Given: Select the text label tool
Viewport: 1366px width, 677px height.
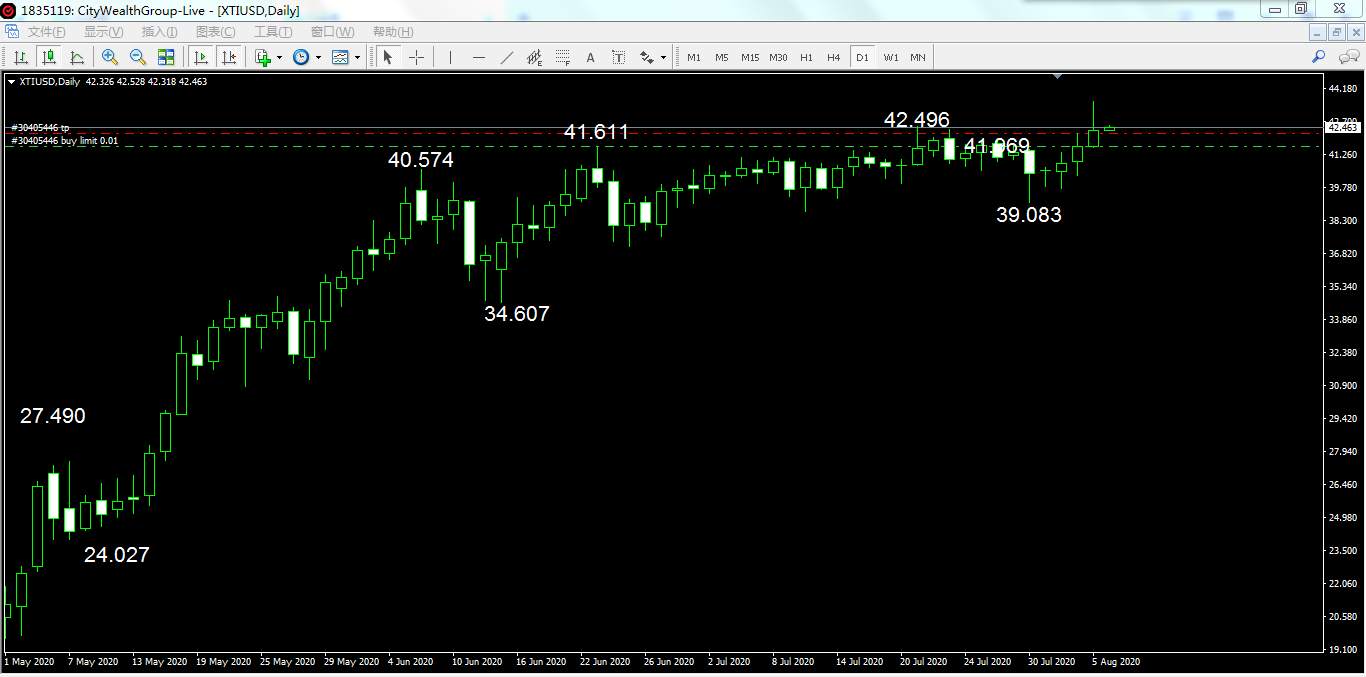Looking at the screenshot, I should tap(619, 57).
